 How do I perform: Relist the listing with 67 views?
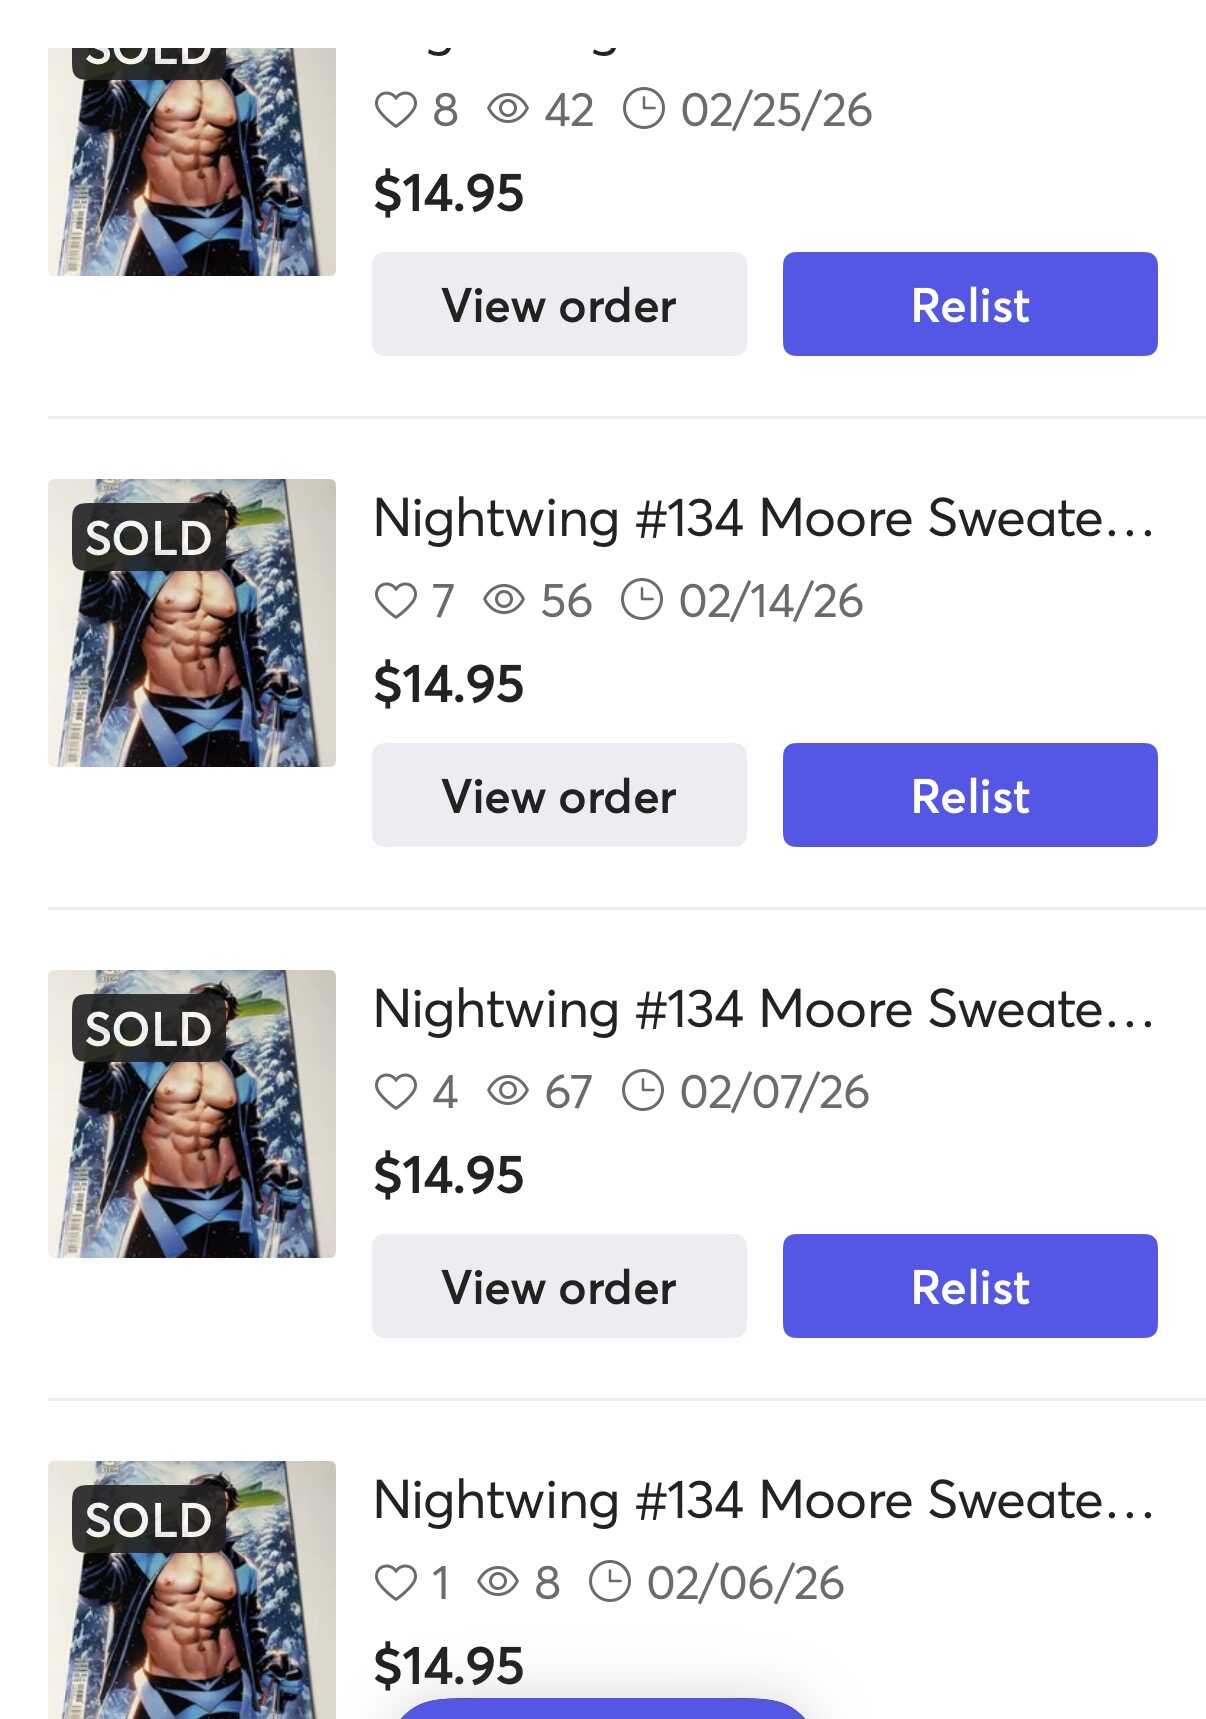click(x=970, y=1286)
